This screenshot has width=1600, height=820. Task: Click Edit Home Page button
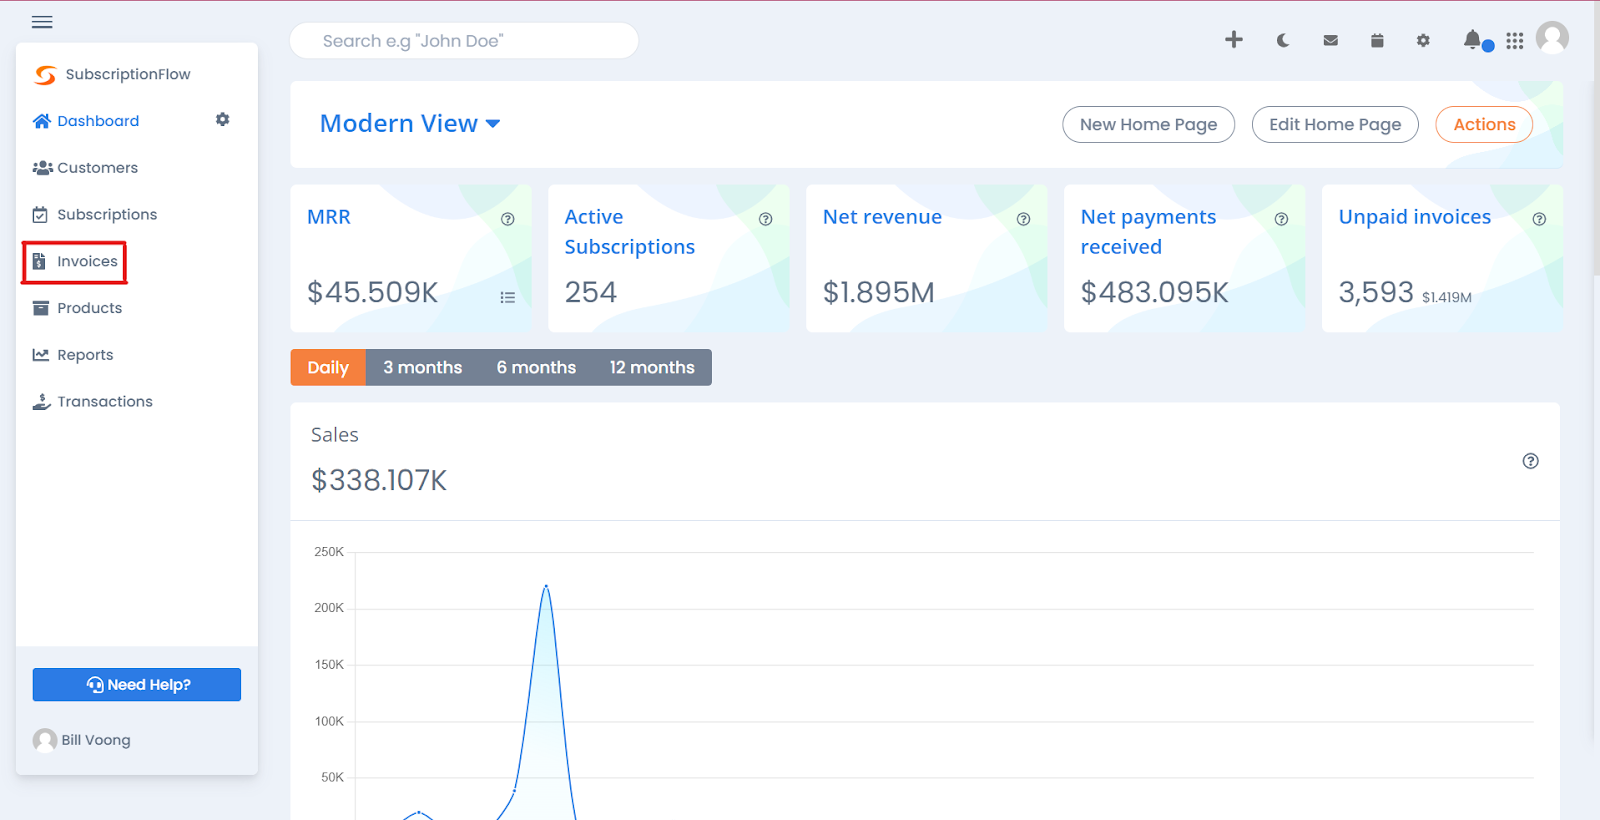pyautogui.click(x=1335, y=124)
